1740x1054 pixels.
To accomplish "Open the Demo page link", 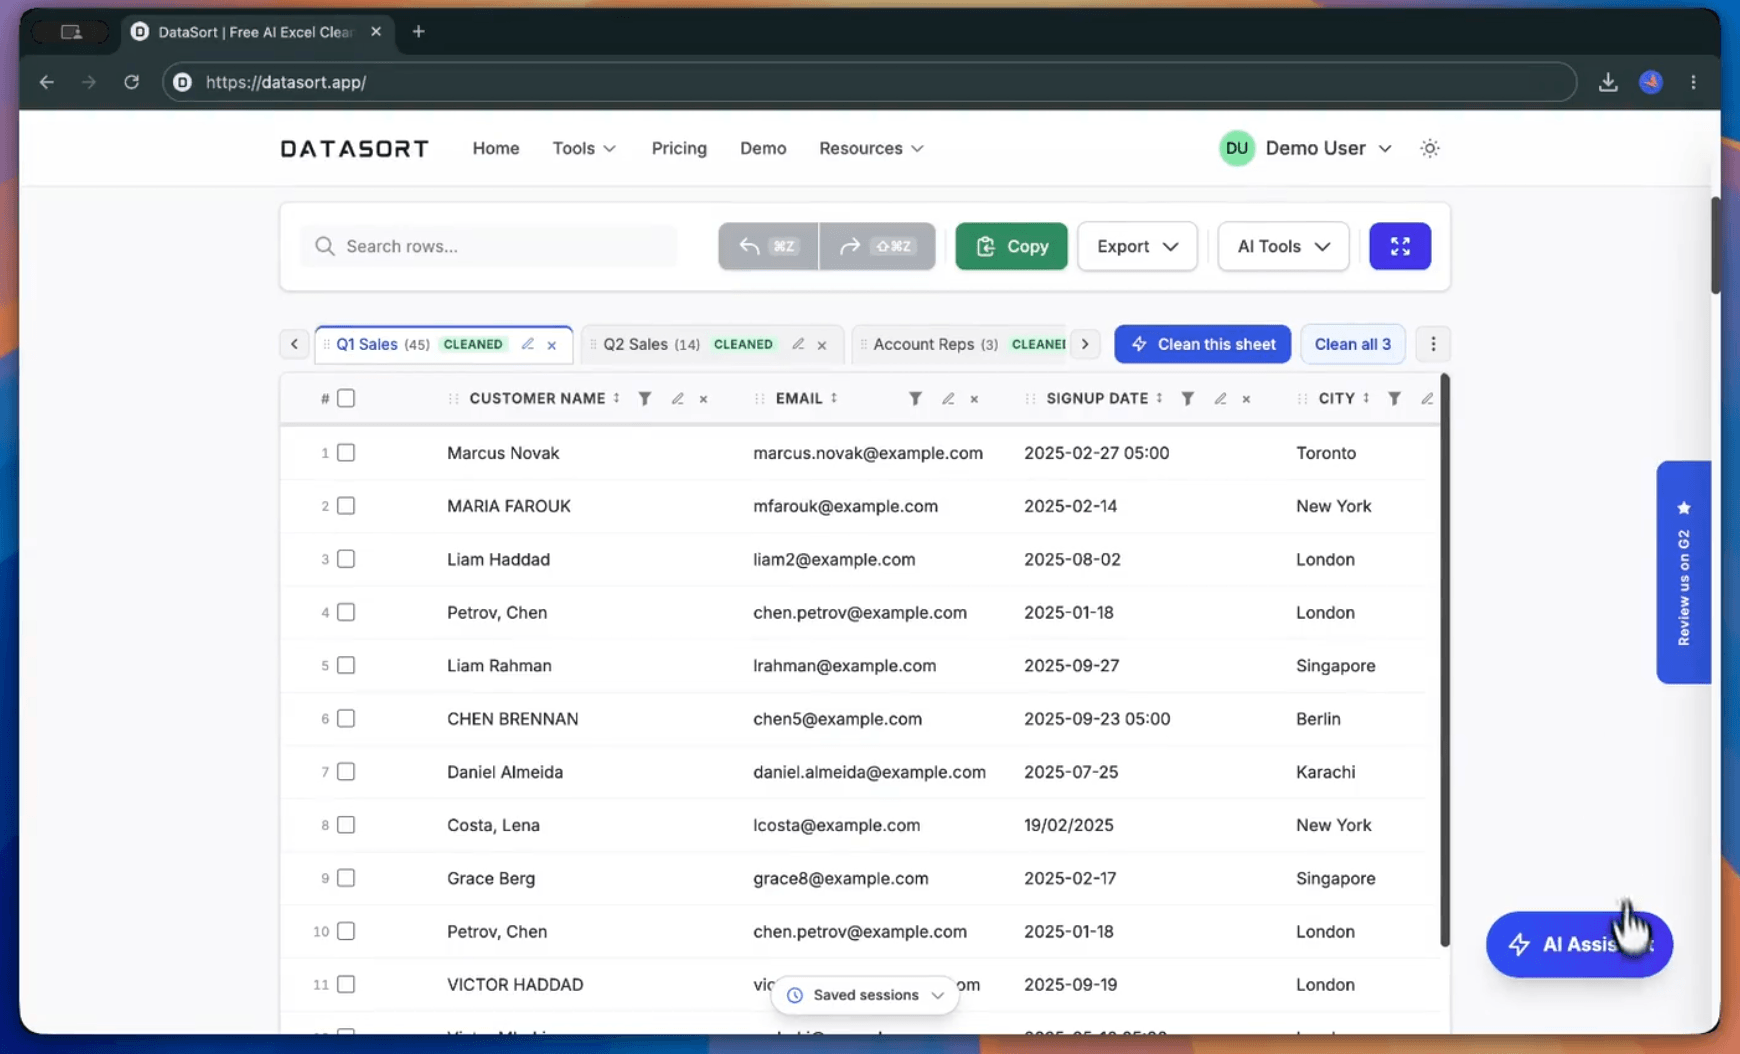I will tap(763, 148).
